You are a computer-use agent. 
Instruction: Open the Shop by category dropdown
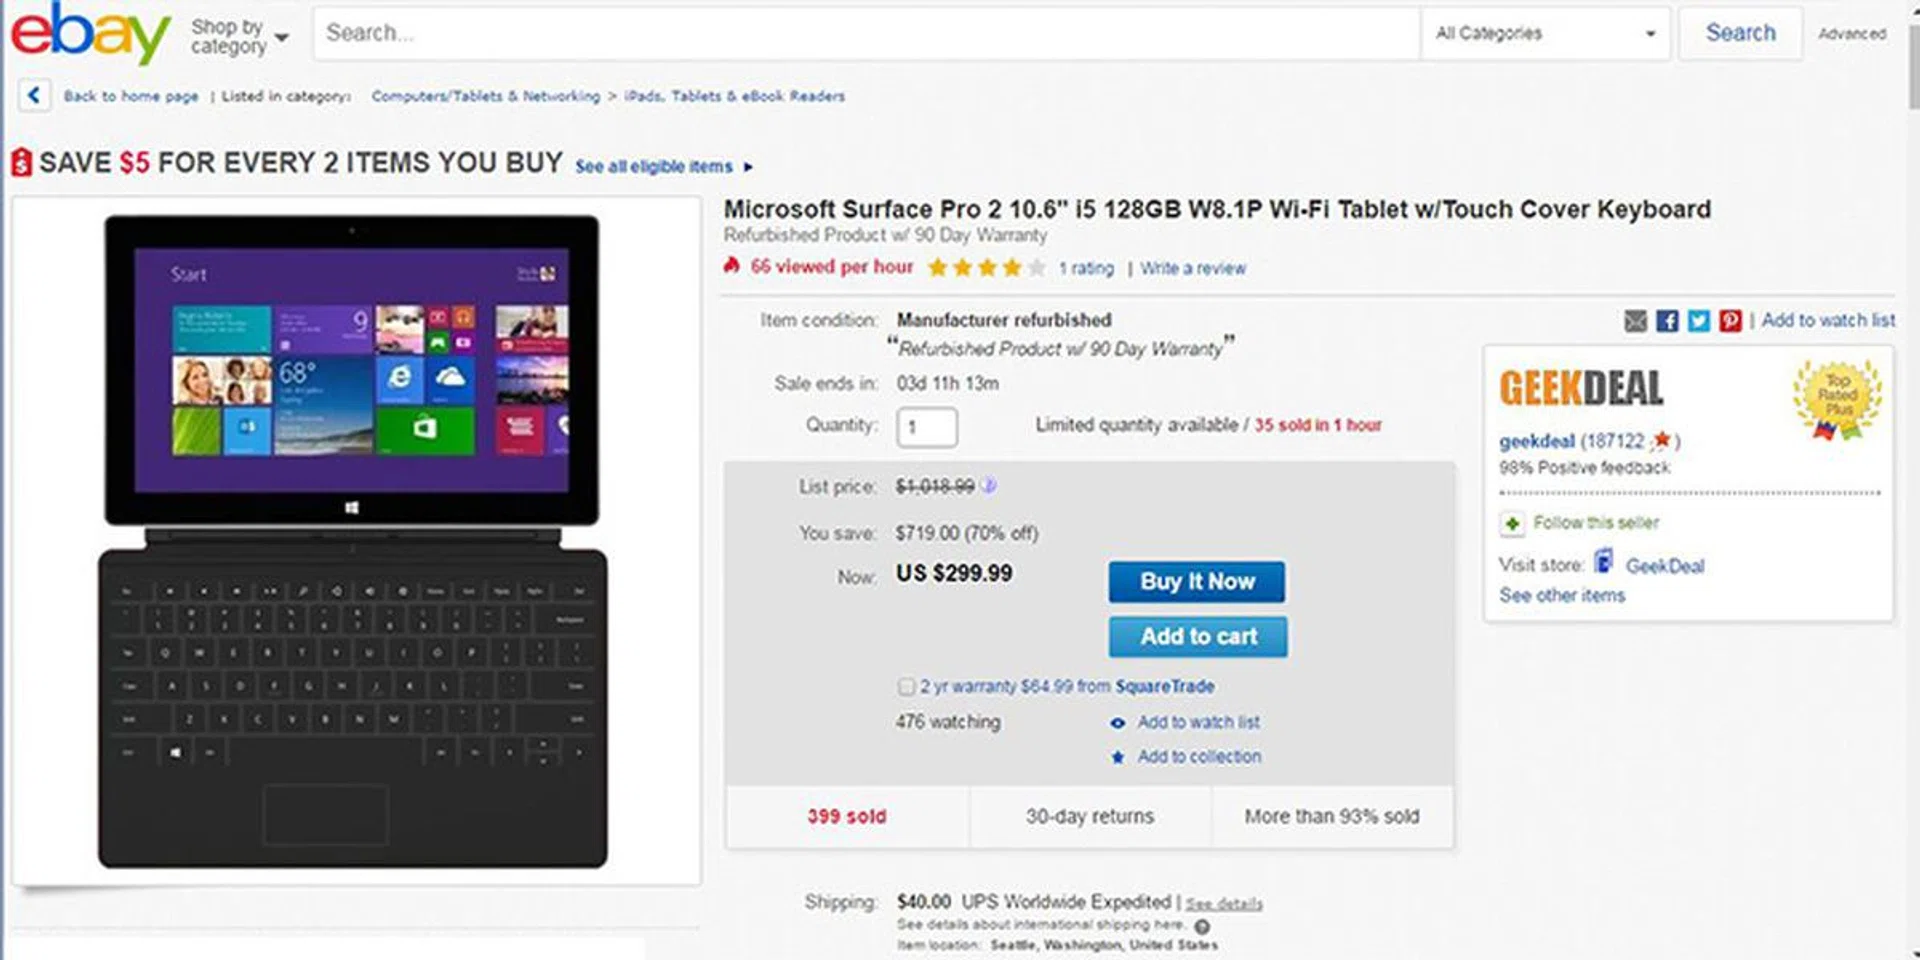click(240, 37)
